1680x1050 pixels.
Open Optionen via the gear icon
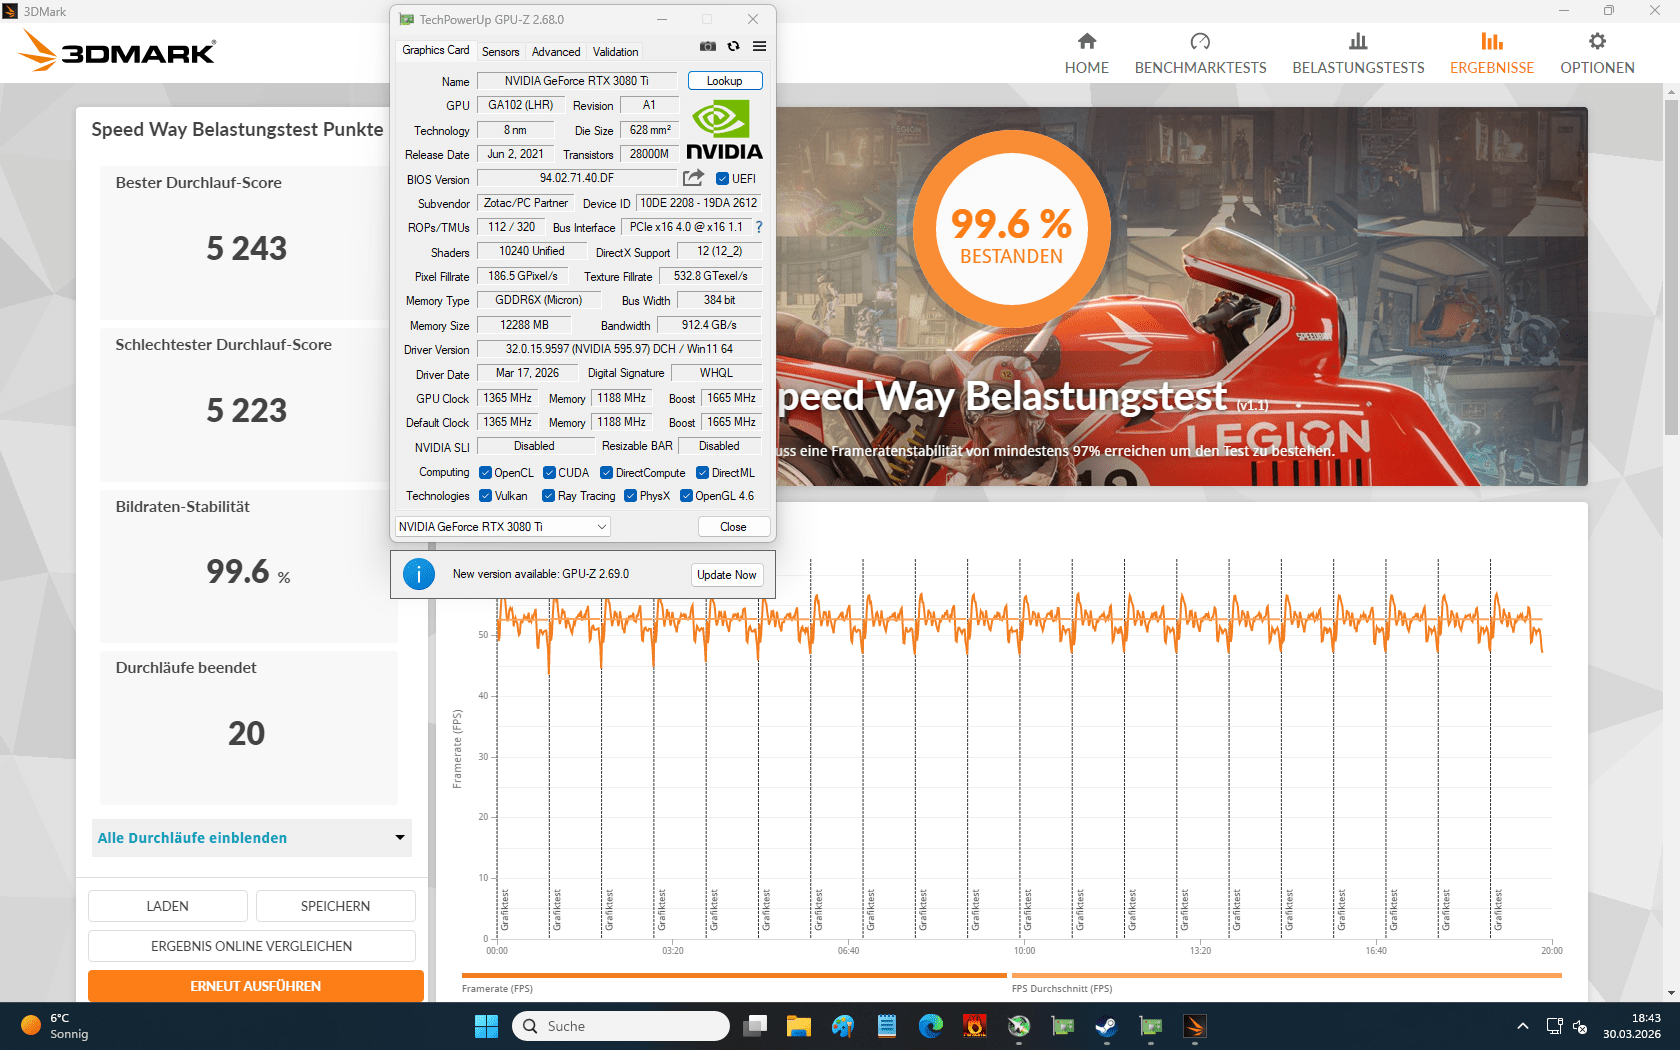[x=1597, y=41]
